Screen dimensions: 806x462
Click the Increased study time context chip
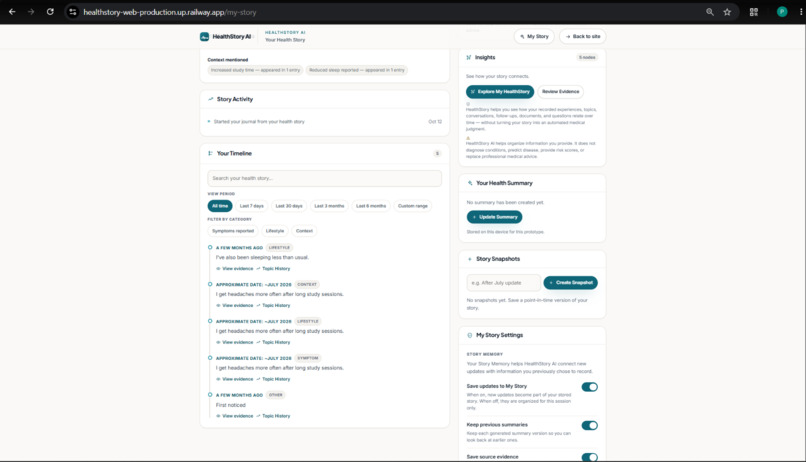coord(255,70)
